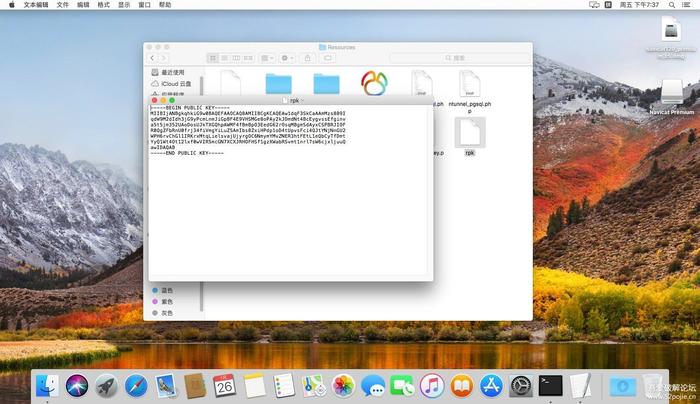Open the 格式 menu in menu bar
The image size is (700, 404).
click(x=103, y=4)
